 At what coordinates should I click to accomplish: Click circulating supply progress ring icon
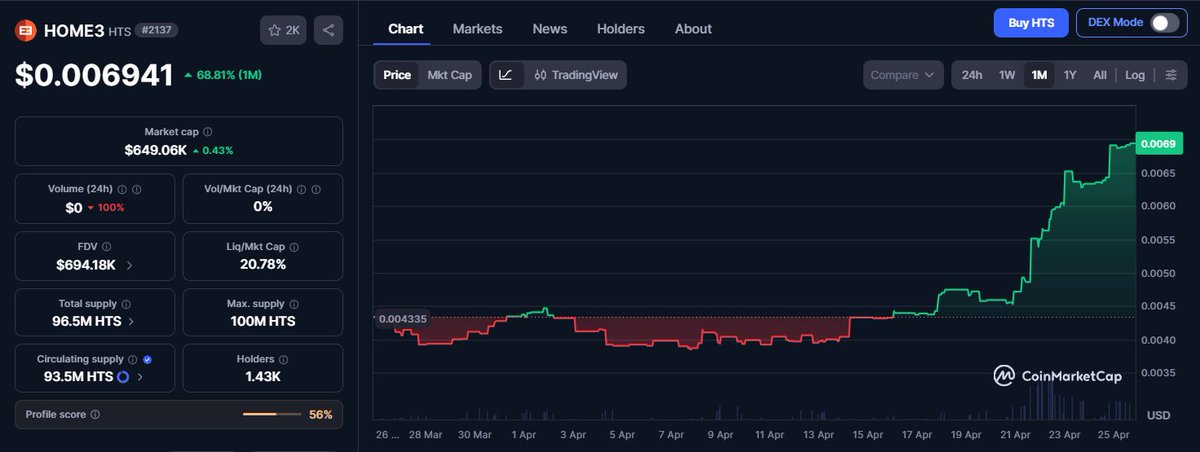pos(123,377)
